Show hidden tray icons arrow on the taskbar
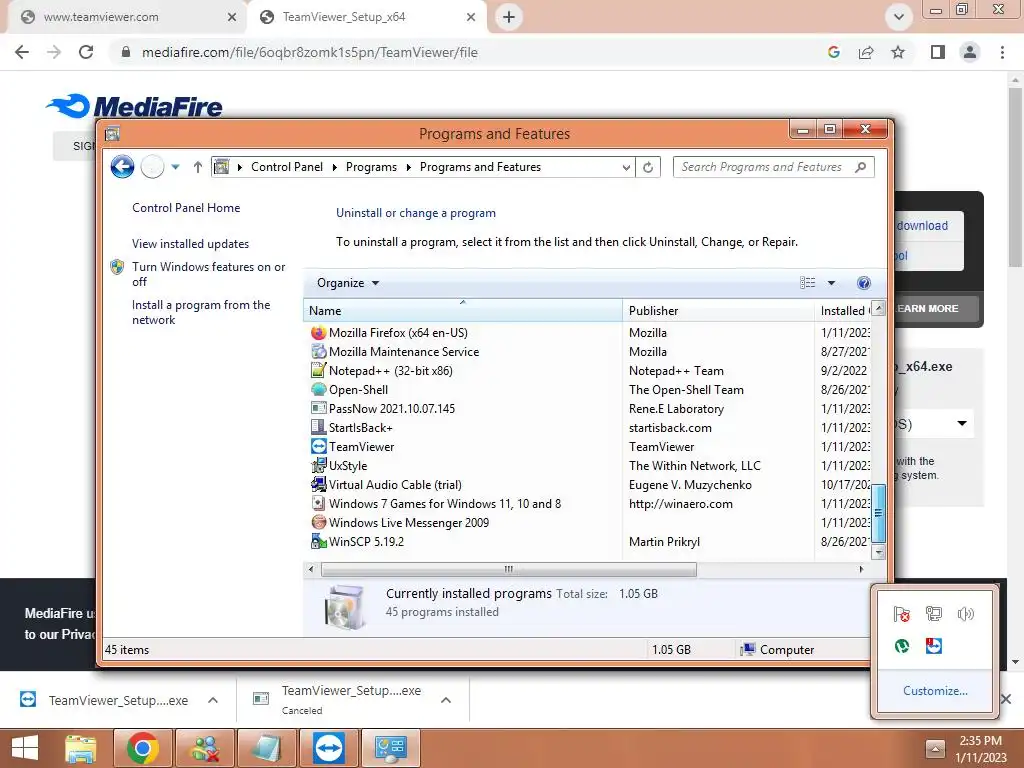Image resolution: width=1024 pixels, height=768 pixels. click(x=935, y=749)
